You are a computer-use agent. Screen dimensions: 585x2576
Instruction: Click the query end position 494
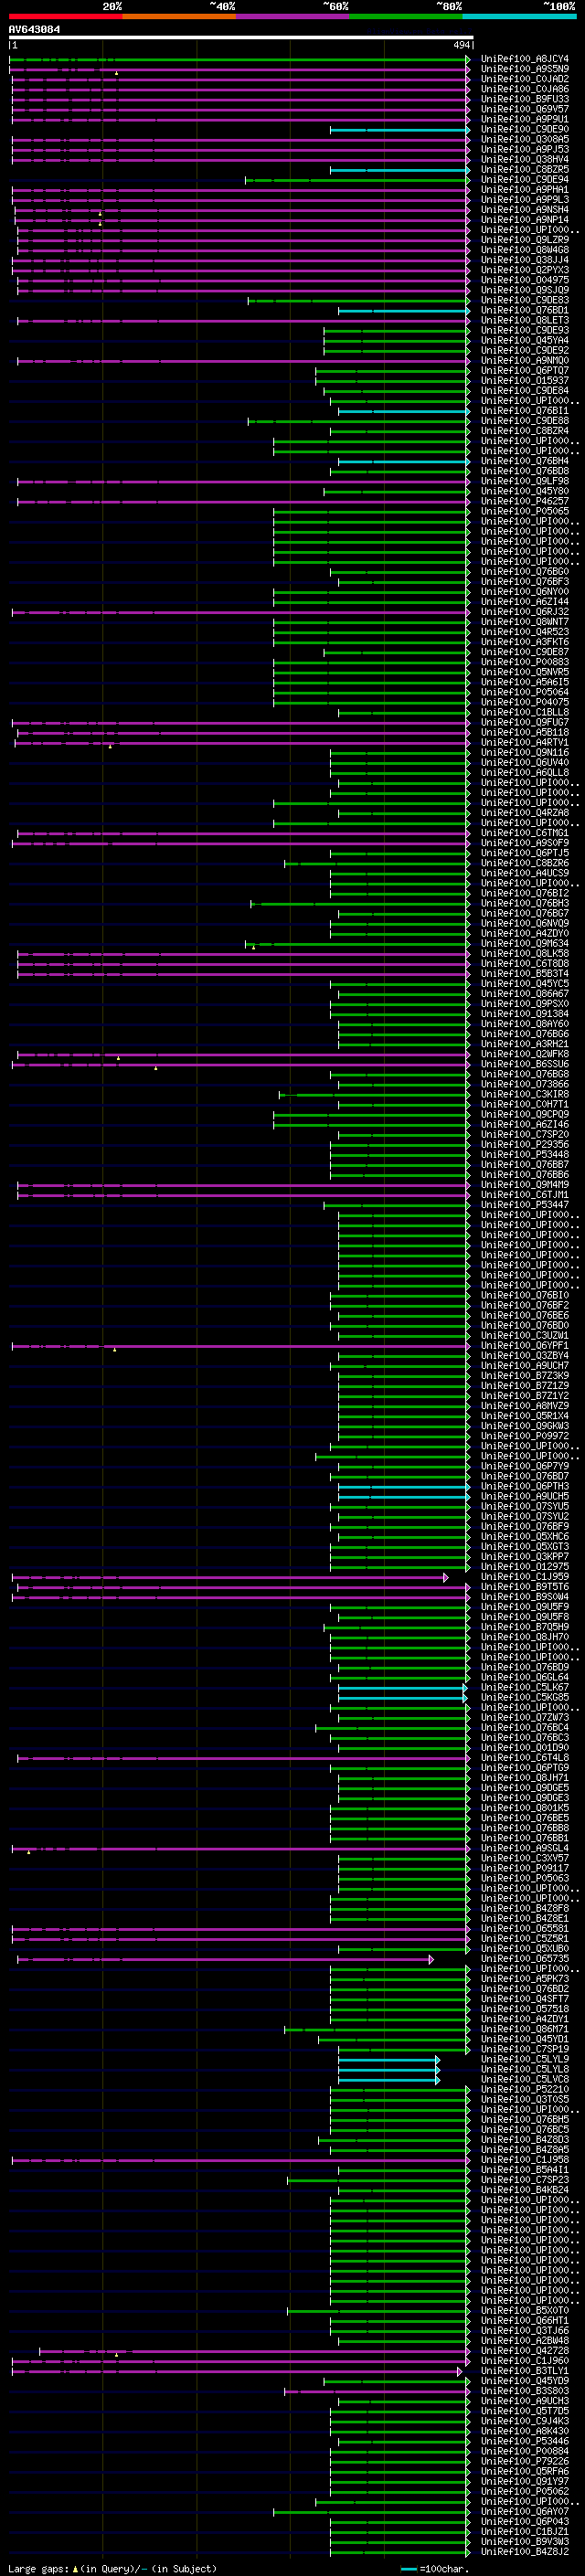coord(462,46)
